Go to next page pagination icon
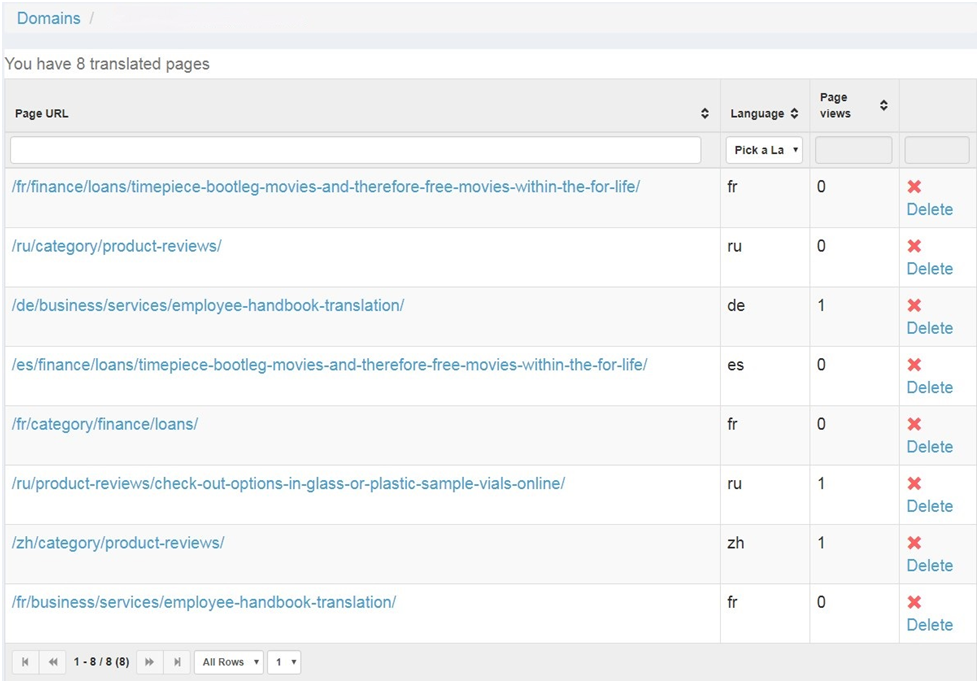The height and width of the screenshot is (683, 979). tap(150, 662)
